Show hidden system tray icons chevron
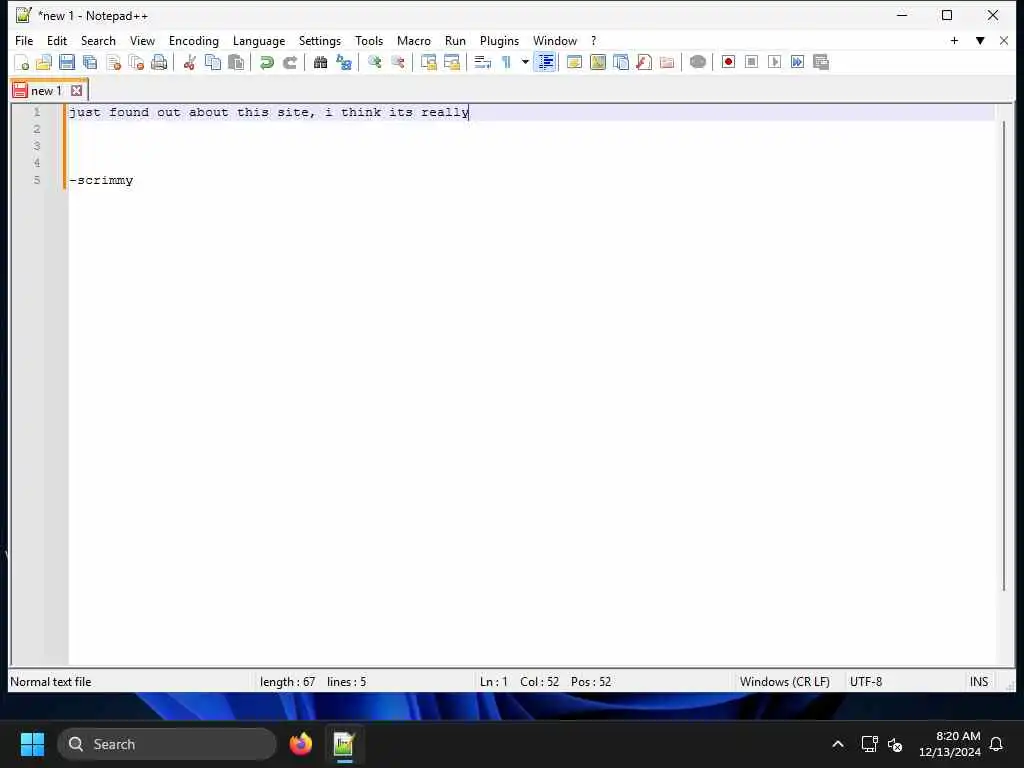 (838, 744)
